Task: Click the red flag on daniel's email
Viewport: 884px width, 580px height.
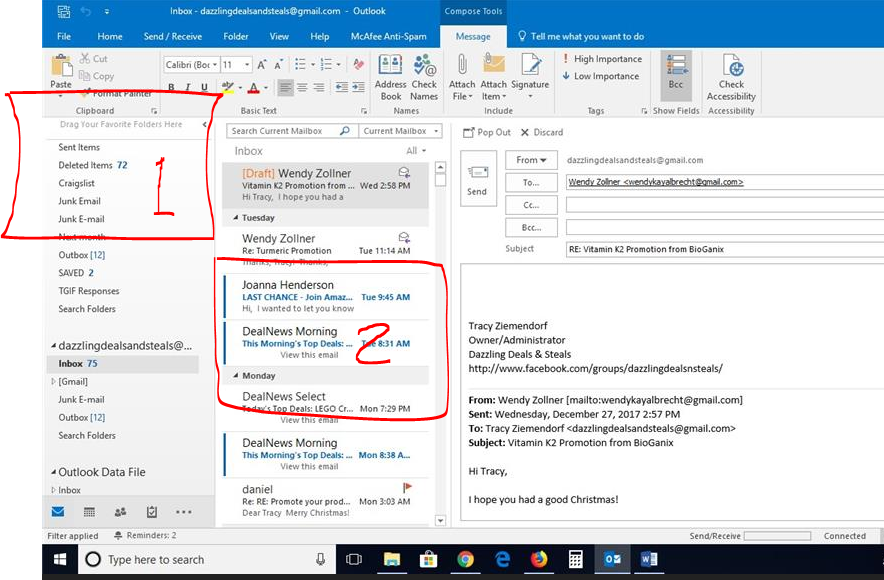Action: pyautogui.click(x=407, y=487)
